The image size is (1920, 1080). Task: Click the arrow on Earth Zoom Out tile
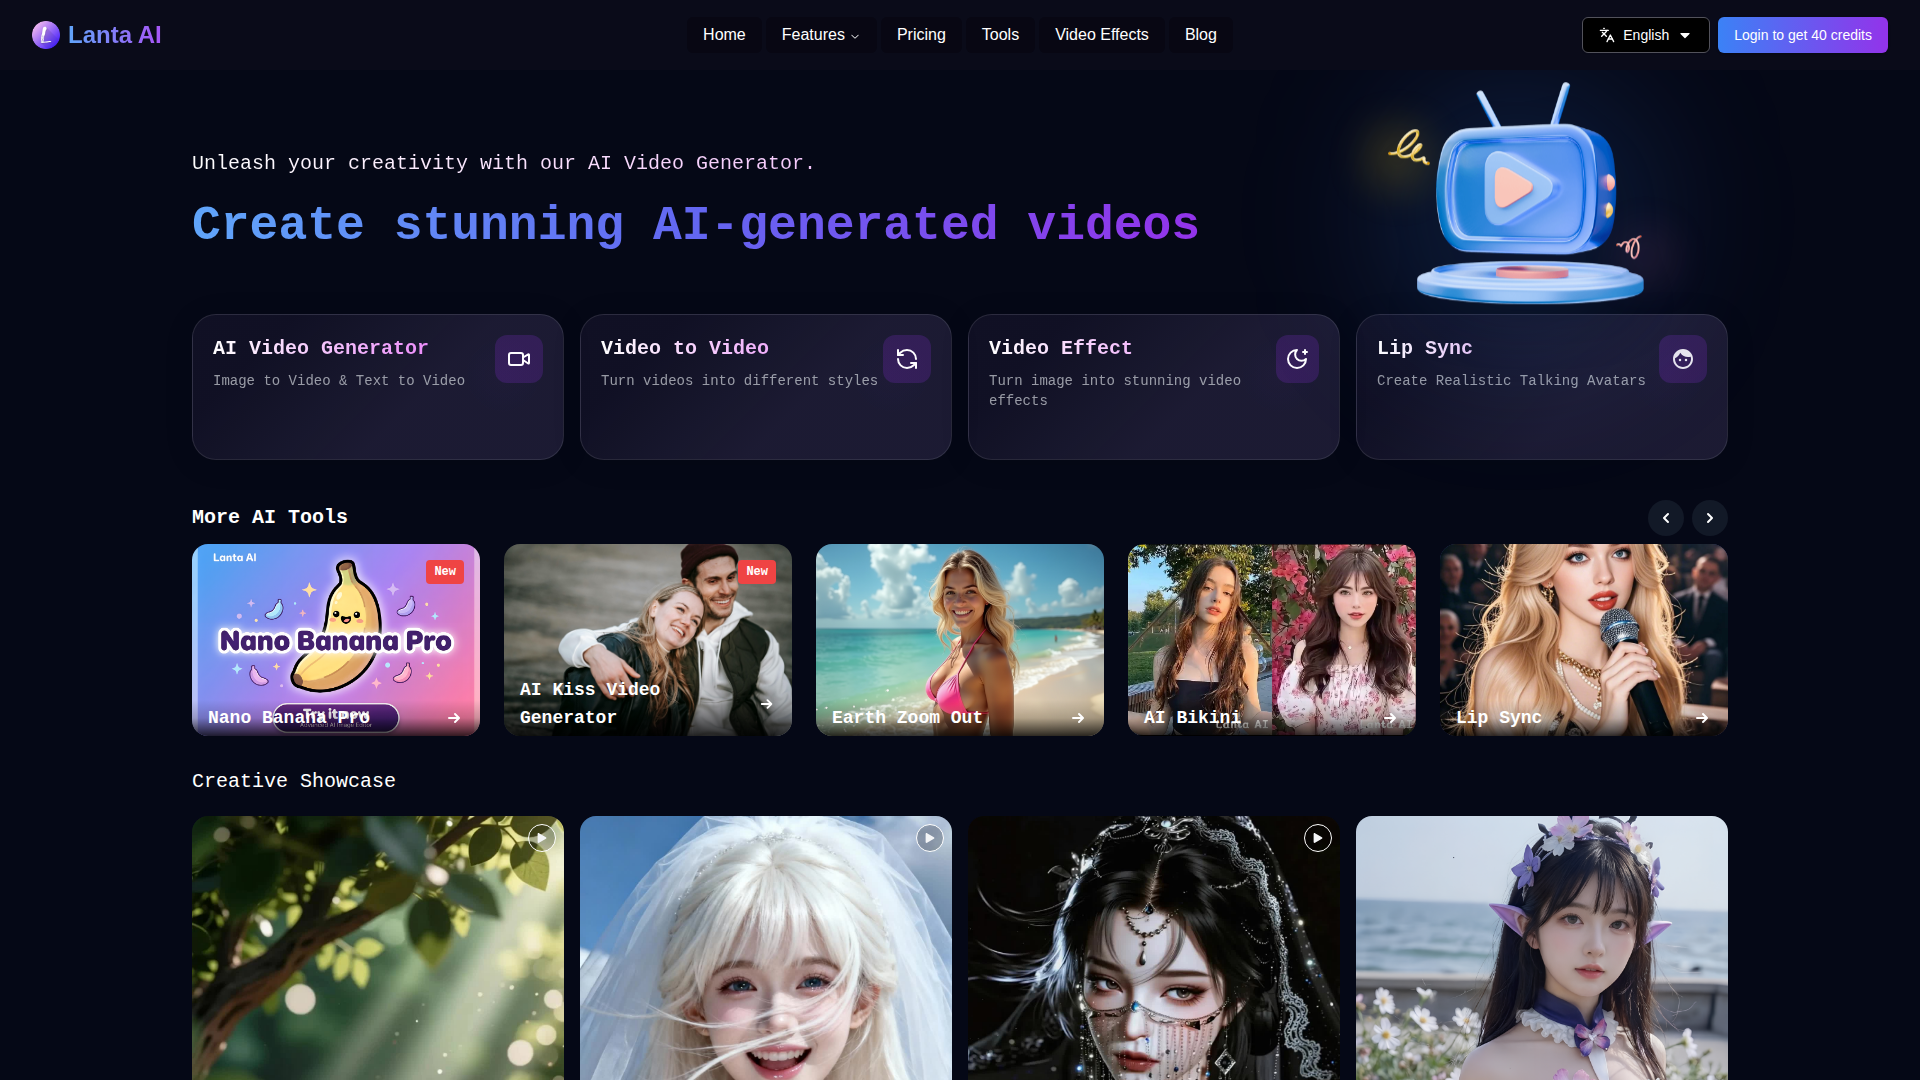pyautogui.click(x=1077, y=718)
